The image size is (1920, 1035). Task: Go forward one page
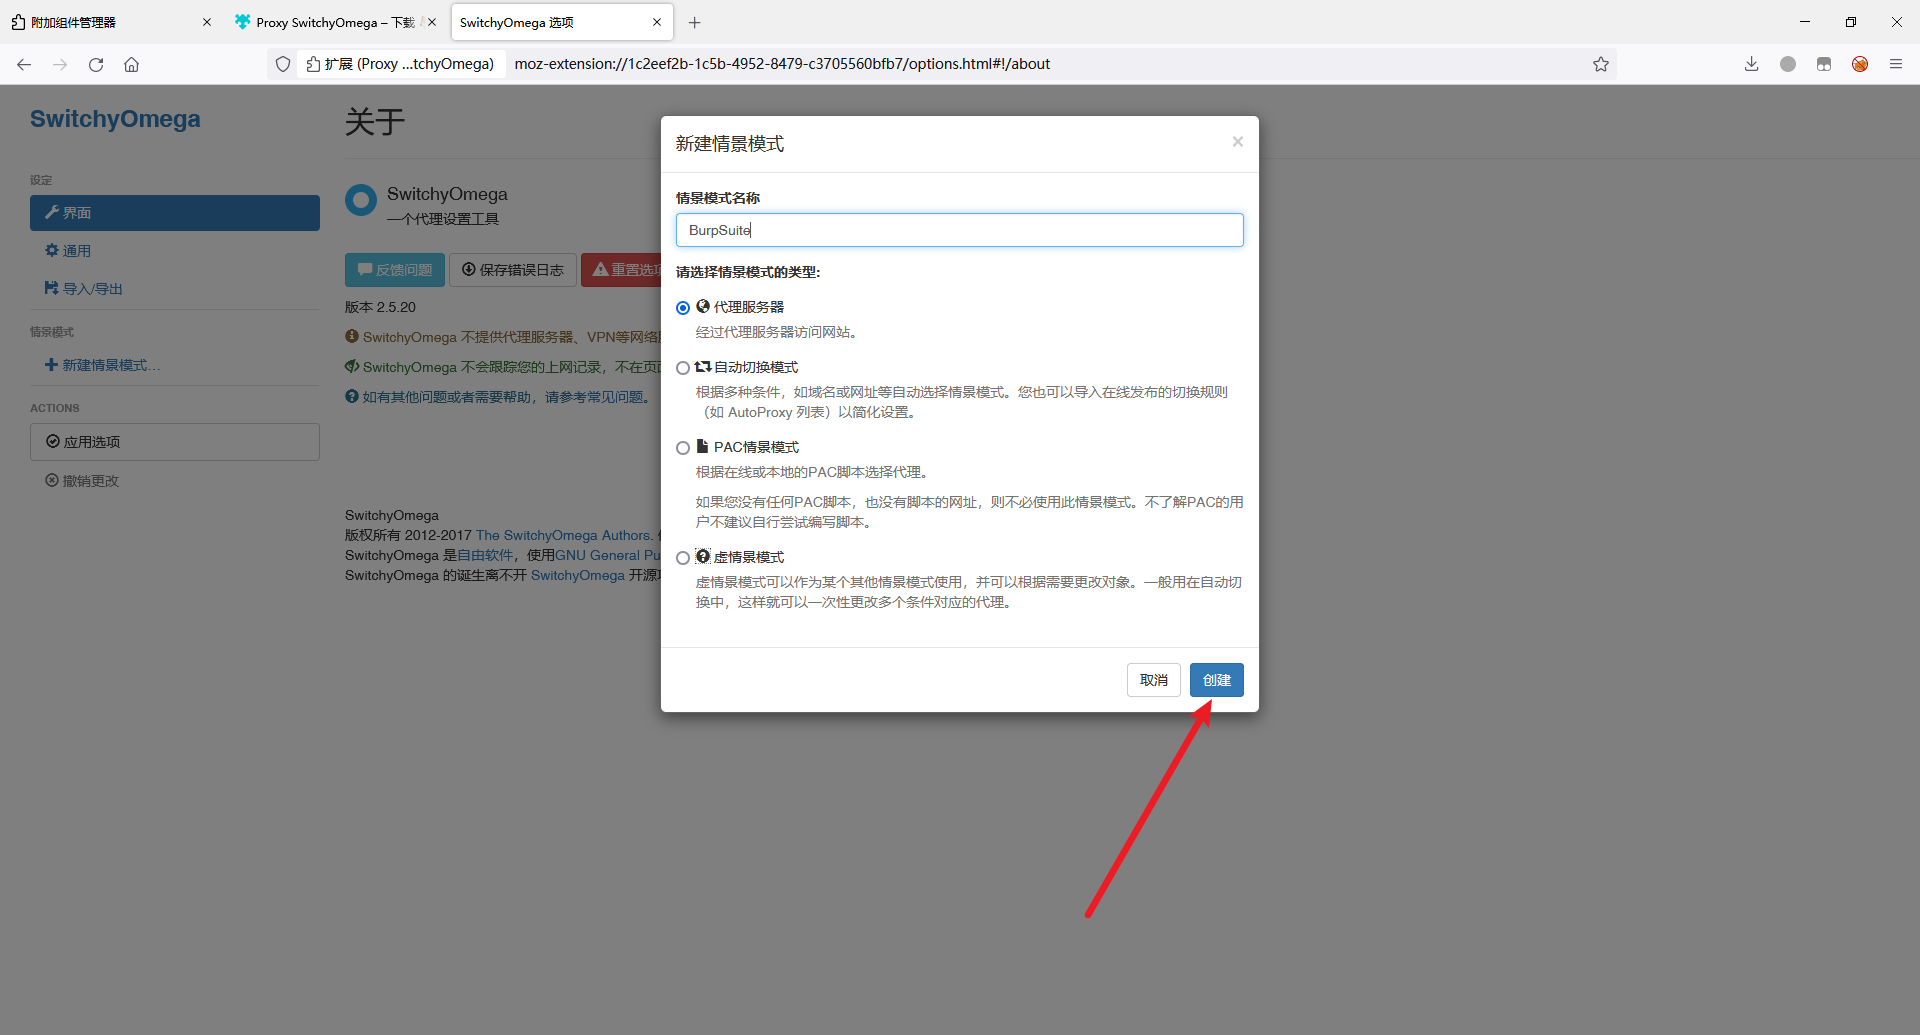[60, 64]
